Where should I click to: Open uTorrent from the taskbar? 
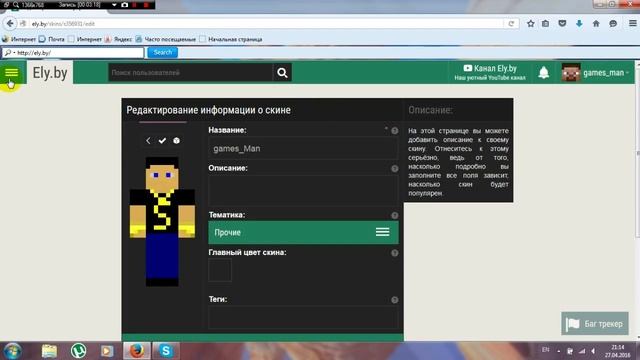click(x=78, y=351)
